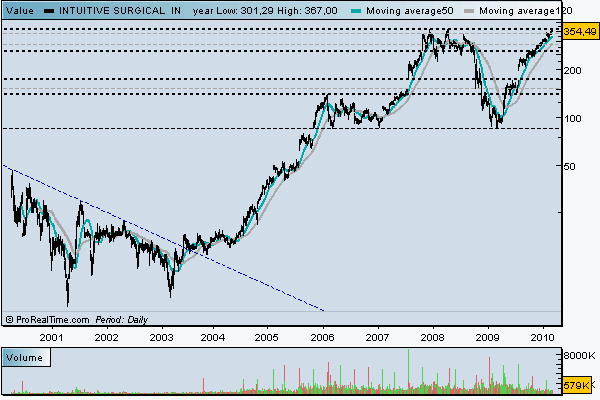Click the 100 price axis label
Screen dimensions: 600x400
click(x=573, y=118)
